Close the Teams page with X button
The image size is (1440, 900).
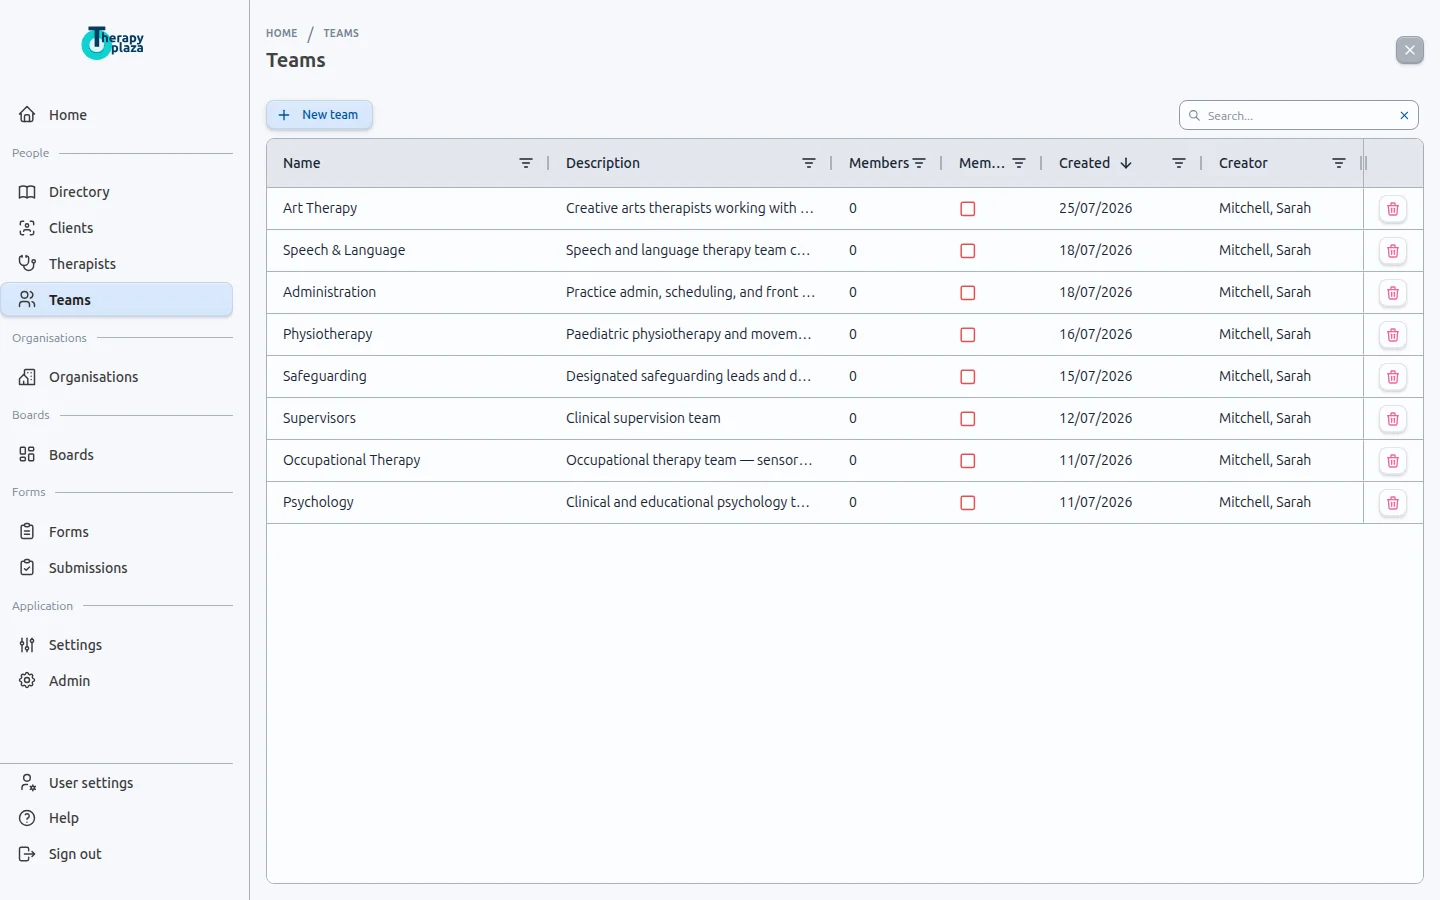click(1409, 50)
